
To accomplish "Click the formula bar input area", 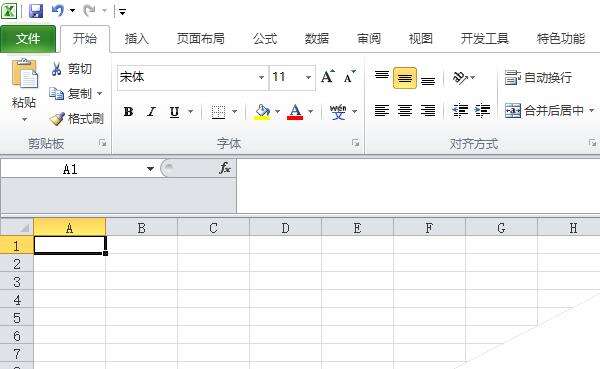I will [418, 186].
